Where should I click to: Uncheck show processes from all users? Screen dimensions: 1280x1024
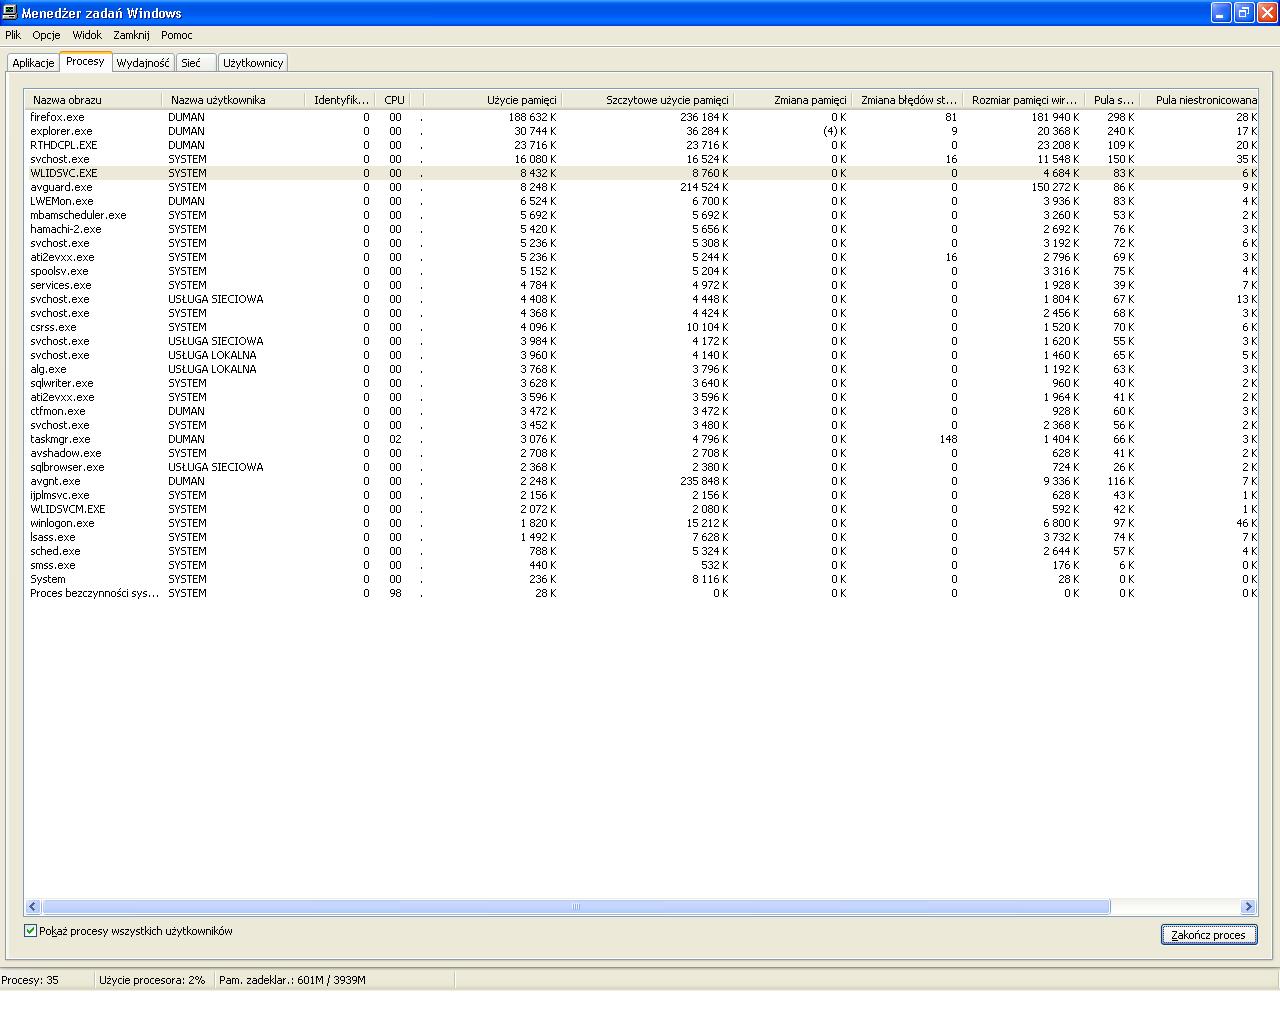pyautogui.click(x=31, y=931)
